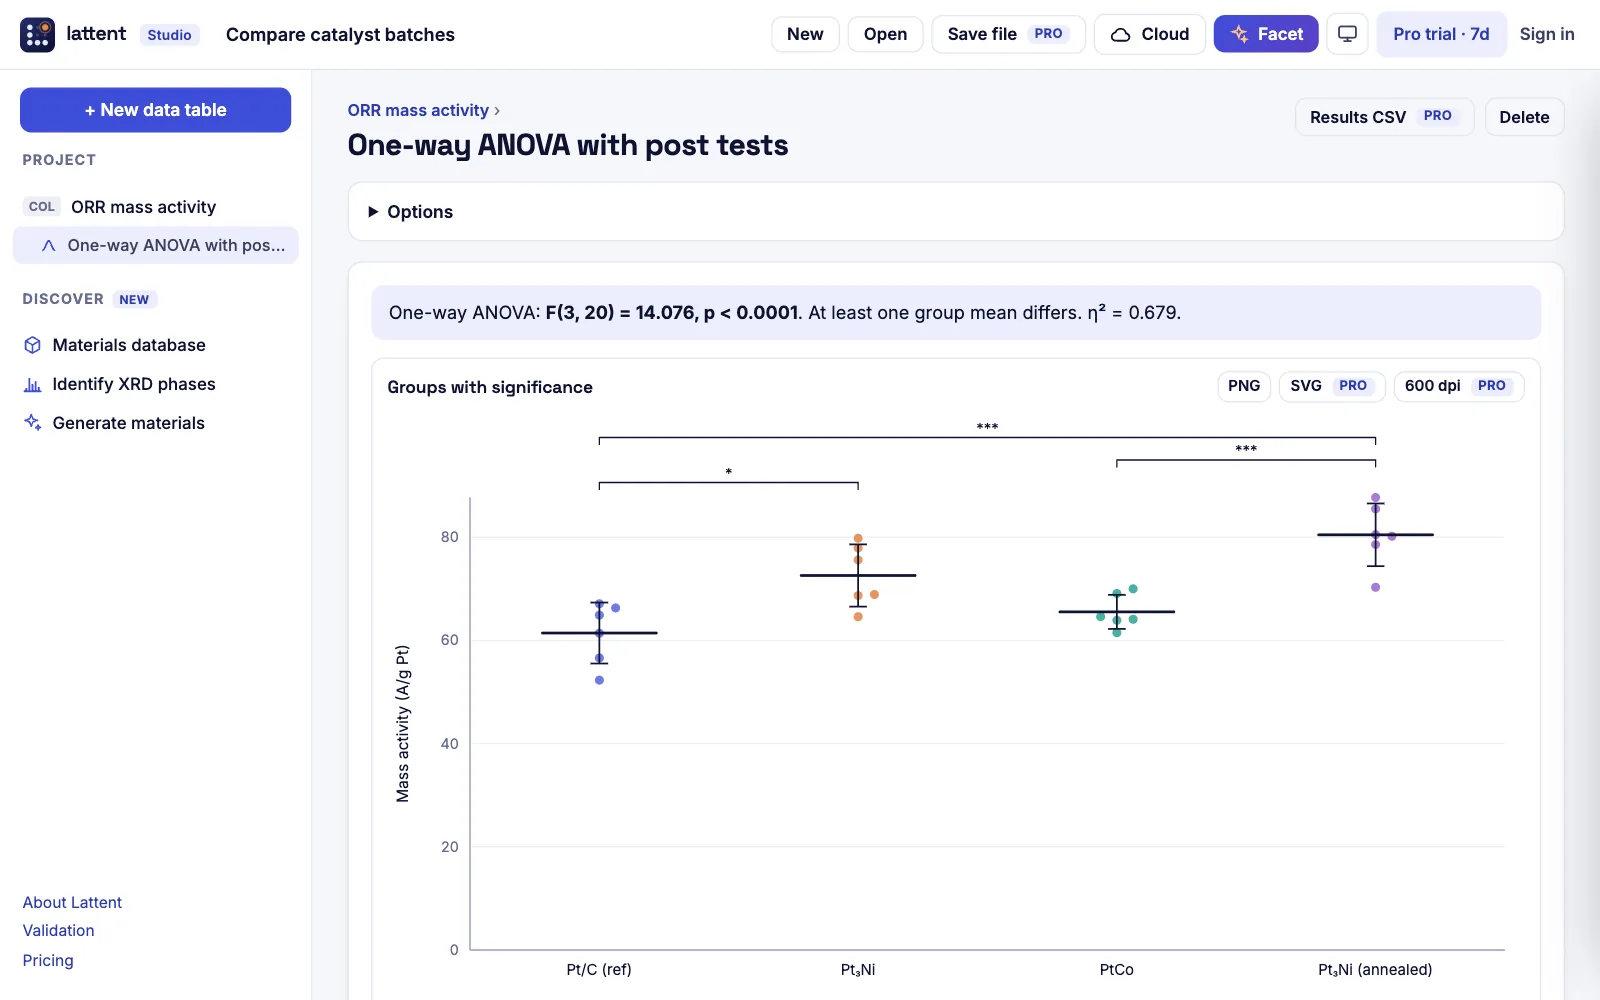Click the Groups with significance heading
Image resolution: width=1600 pixels, height=1000 pixels.
click(490, 387)
